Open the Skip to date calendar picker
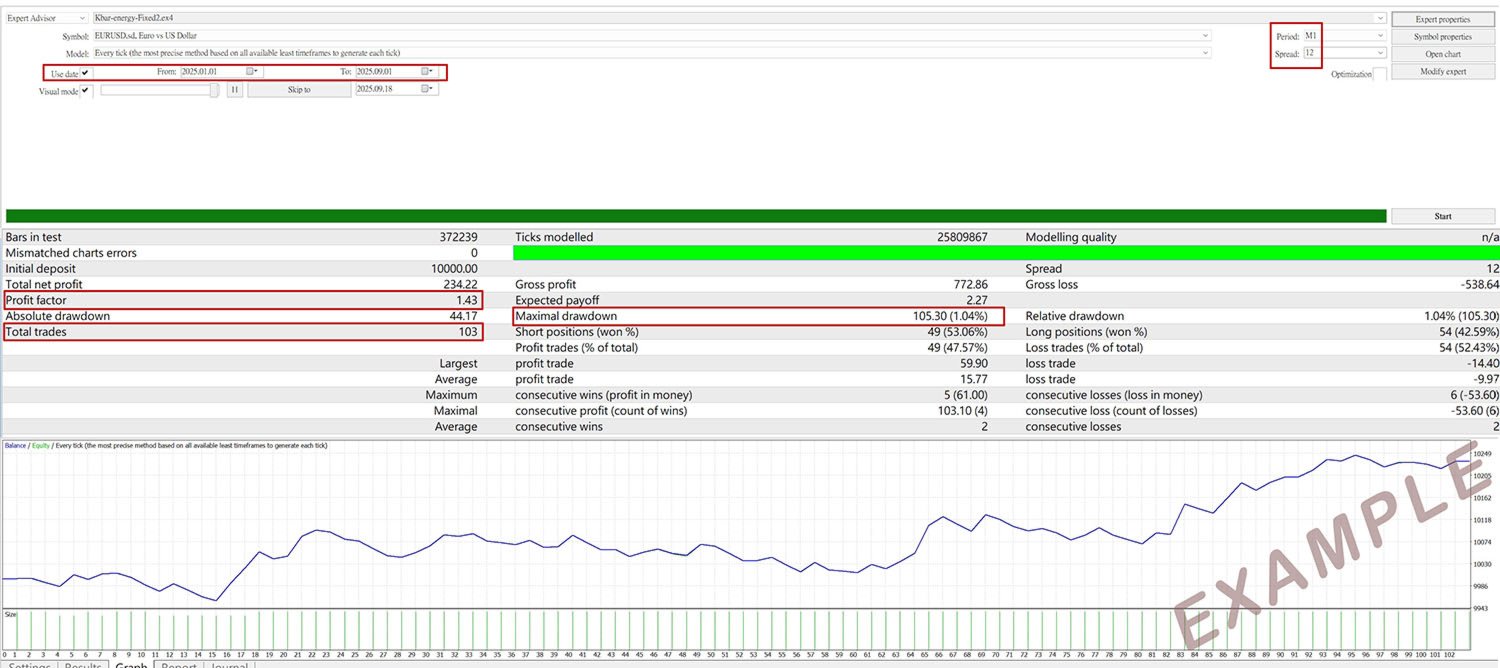The width and height of the screenshot is (1500, 668). pyautogui.click(x=427, y=89)
